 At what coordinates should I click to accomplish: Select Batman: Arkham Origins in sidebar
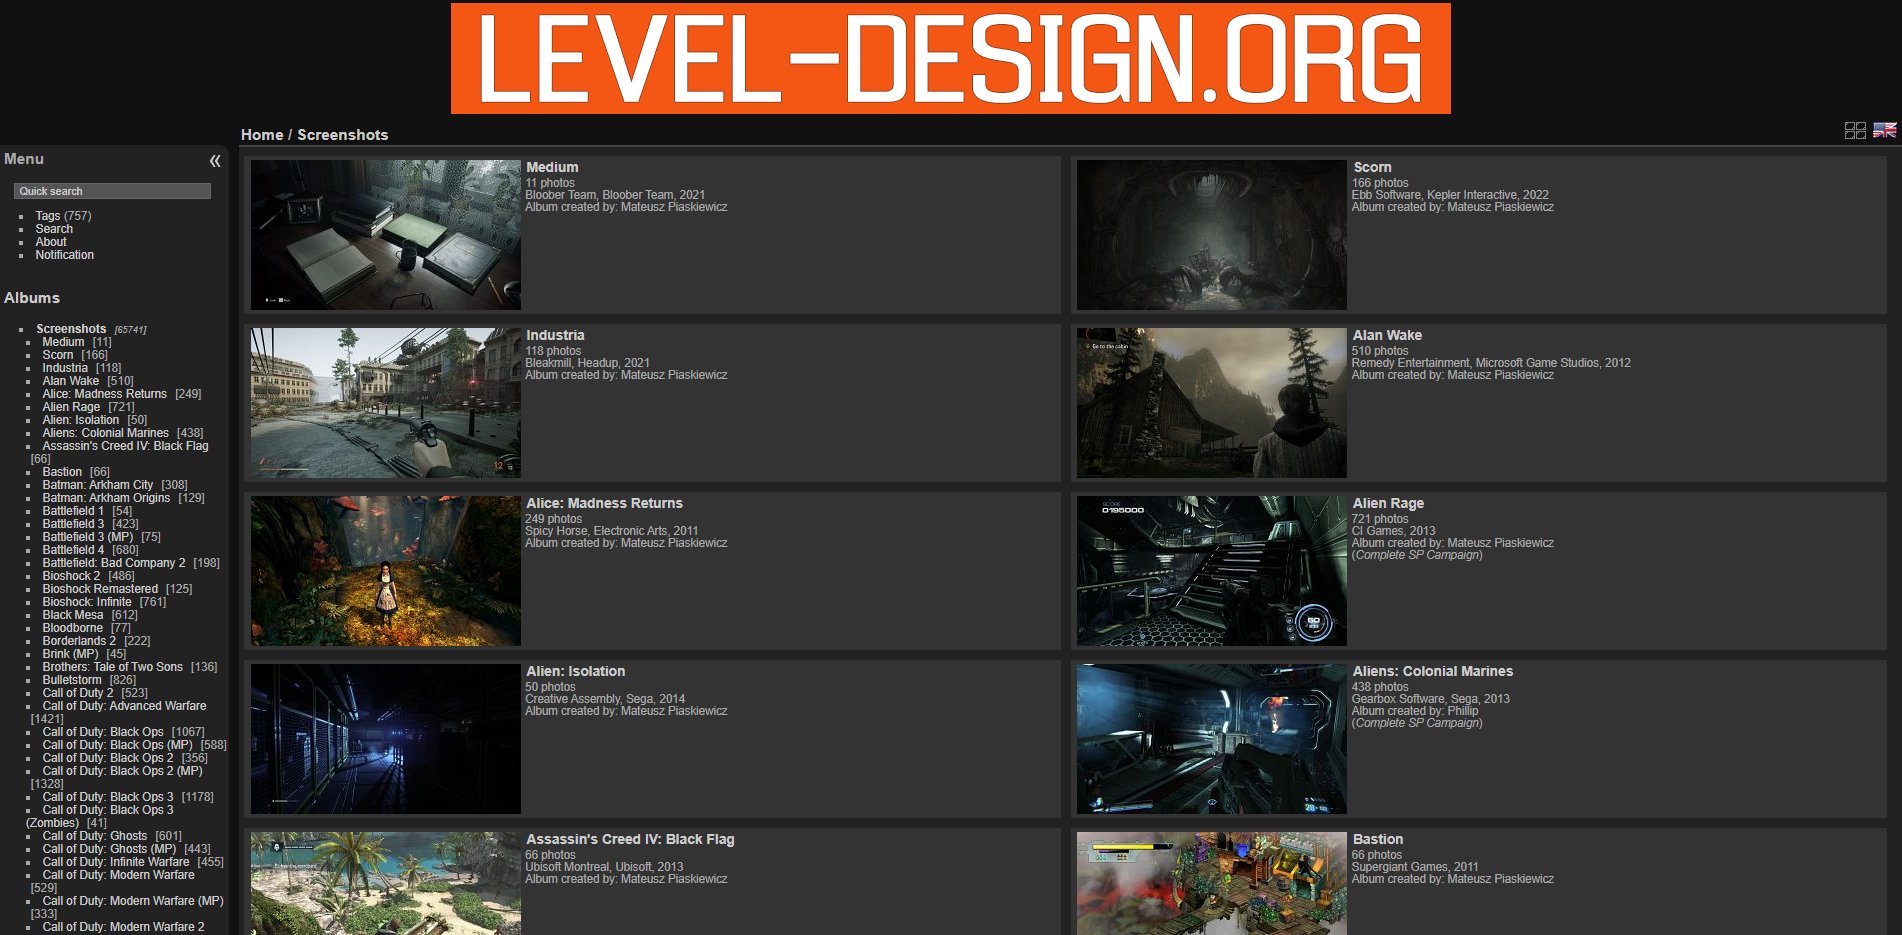point(106,498)
